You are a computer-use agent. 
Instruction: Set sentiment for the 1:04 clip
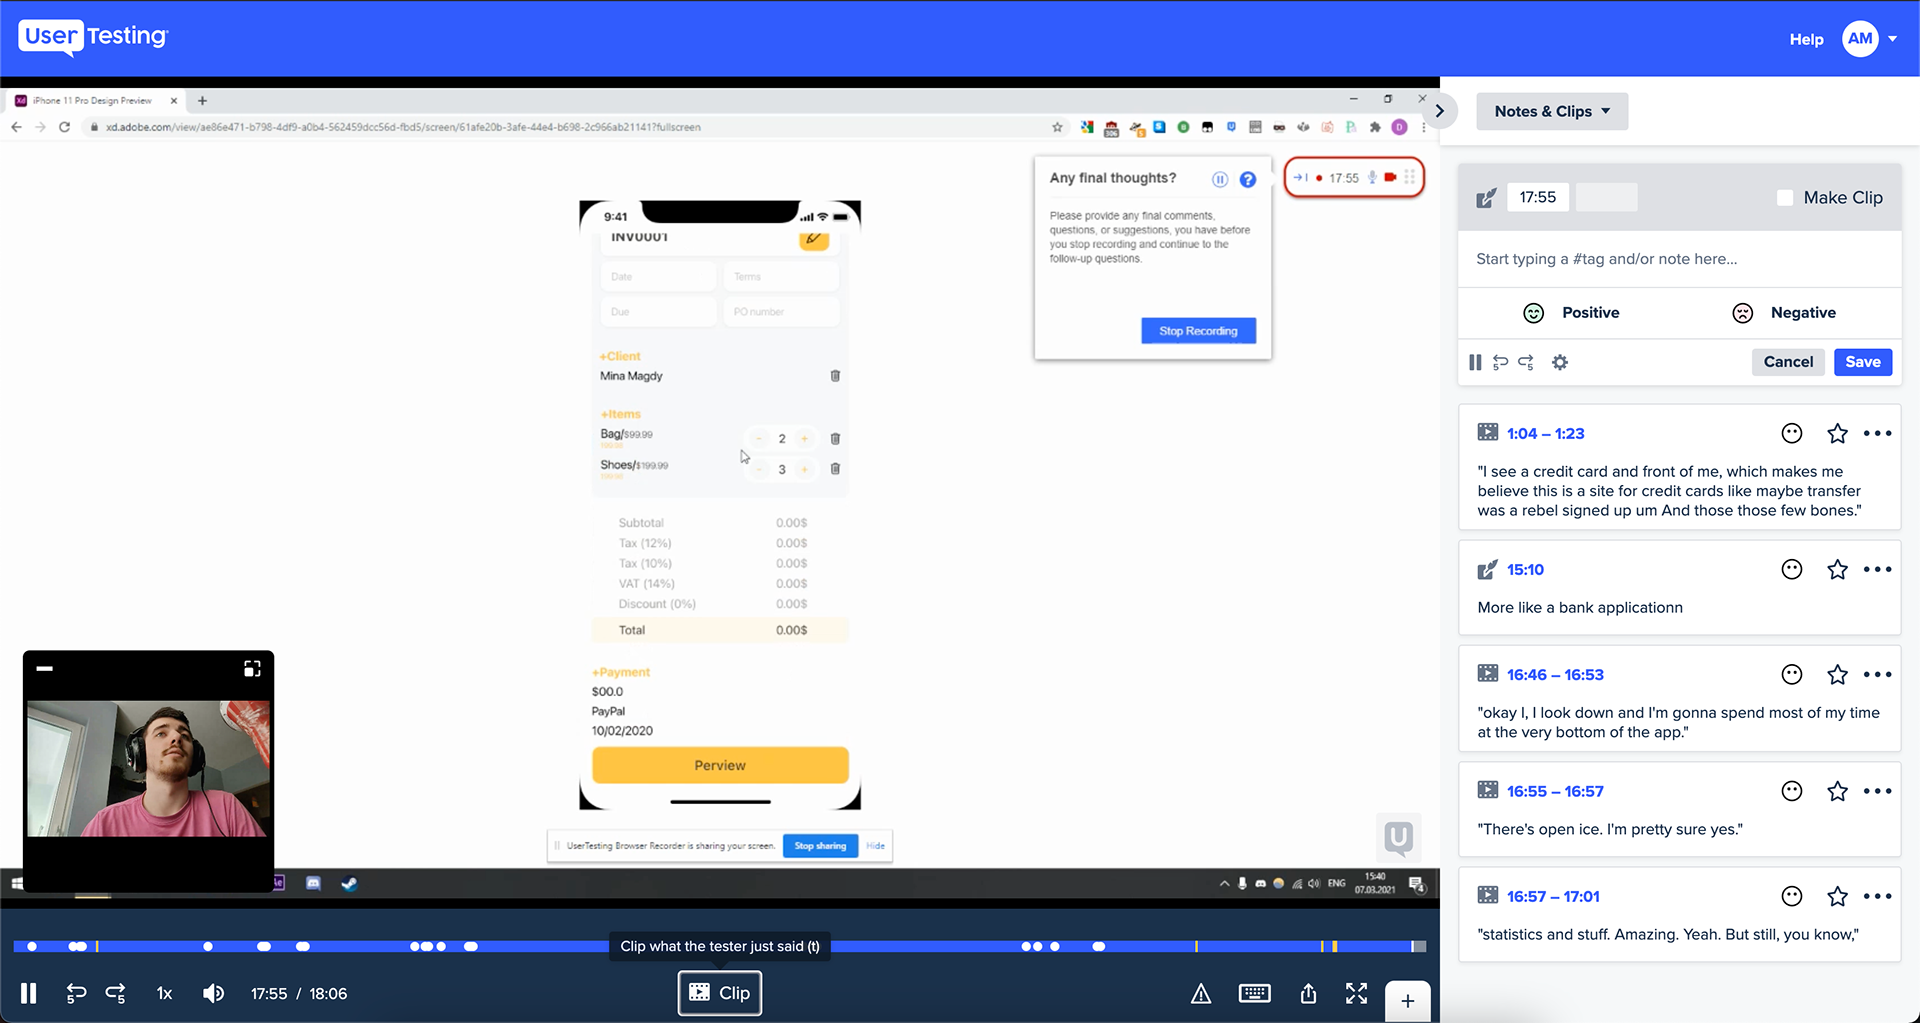point(1792,433)
